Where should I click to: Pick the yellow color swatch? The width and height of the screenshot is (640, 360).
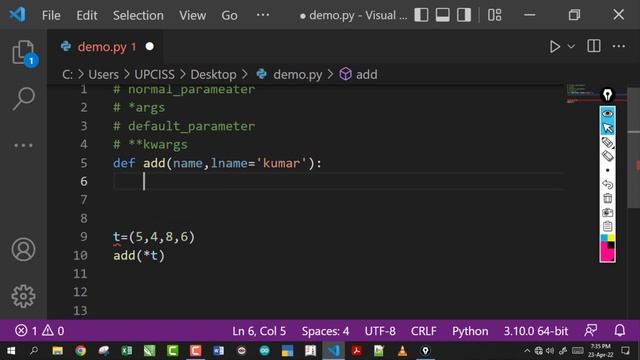611,238
